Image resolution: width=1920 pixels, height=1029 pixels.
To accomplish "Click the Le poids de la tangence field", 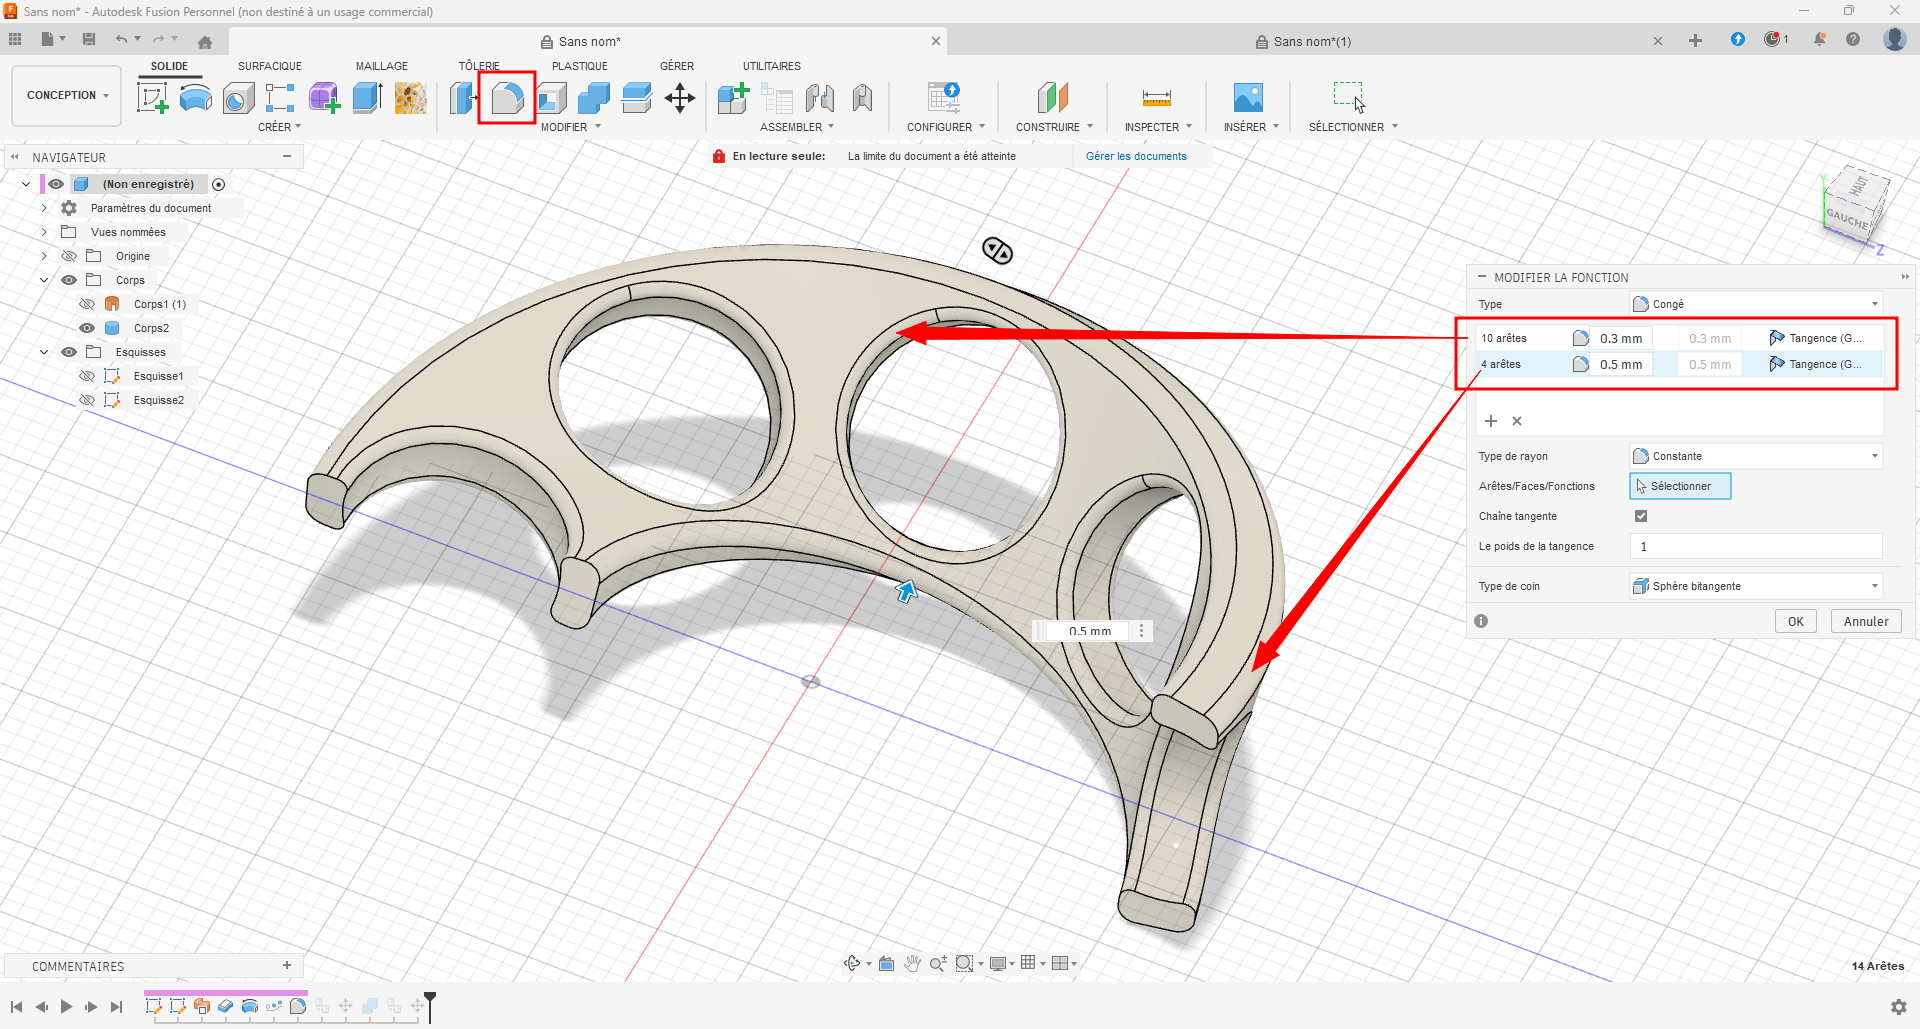I will (1756, 546).
